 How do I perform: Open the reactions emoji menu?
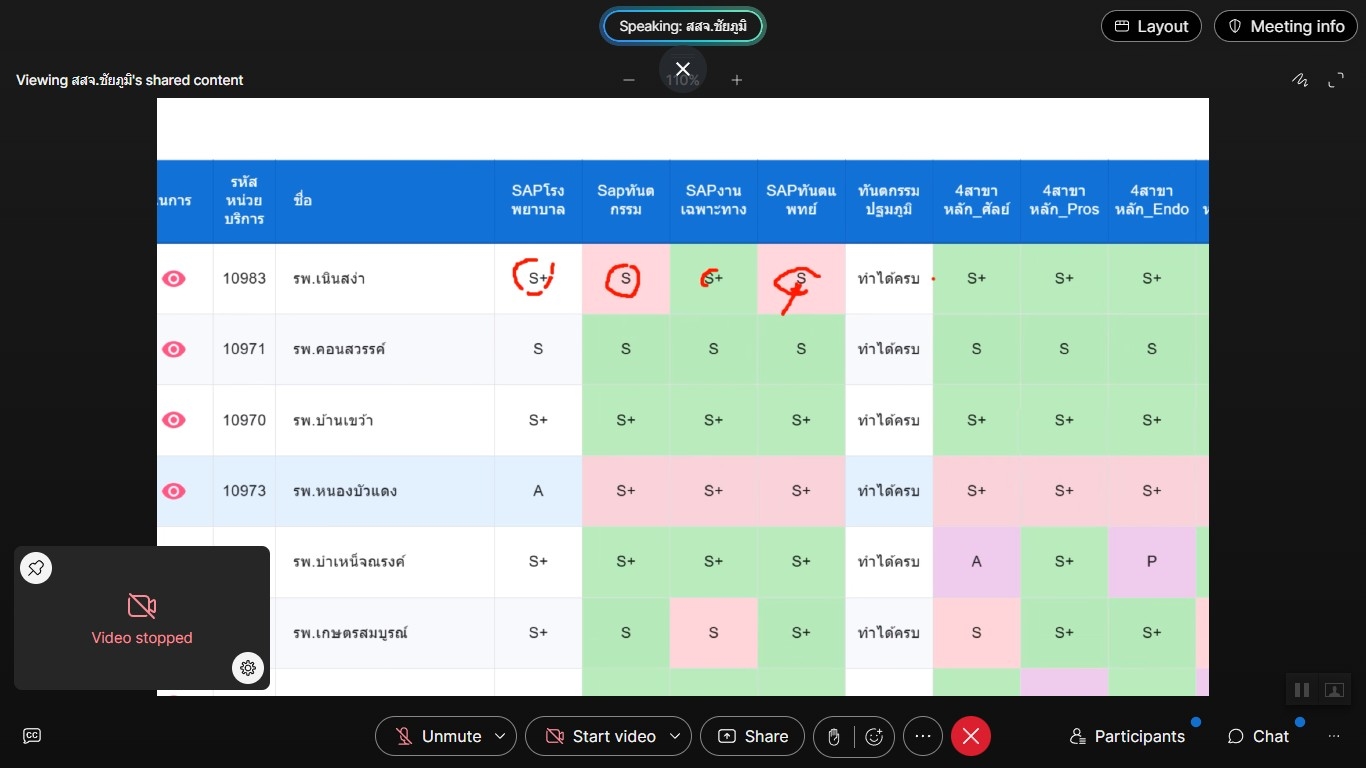(874, 736)
